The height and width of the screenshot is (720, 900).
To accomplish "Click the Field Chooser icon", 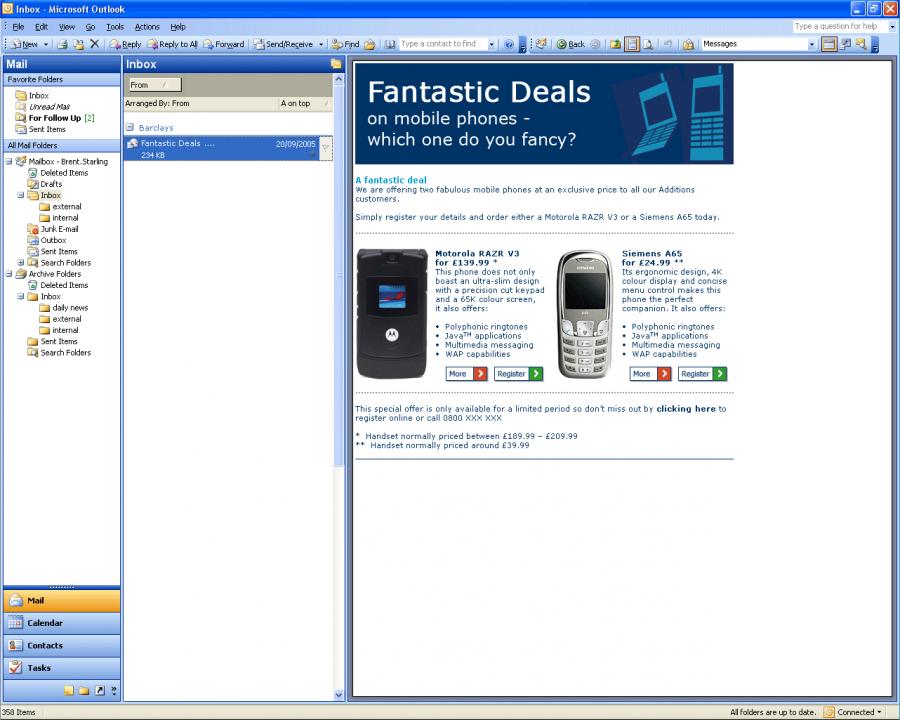I will click(x=845, y=44).
